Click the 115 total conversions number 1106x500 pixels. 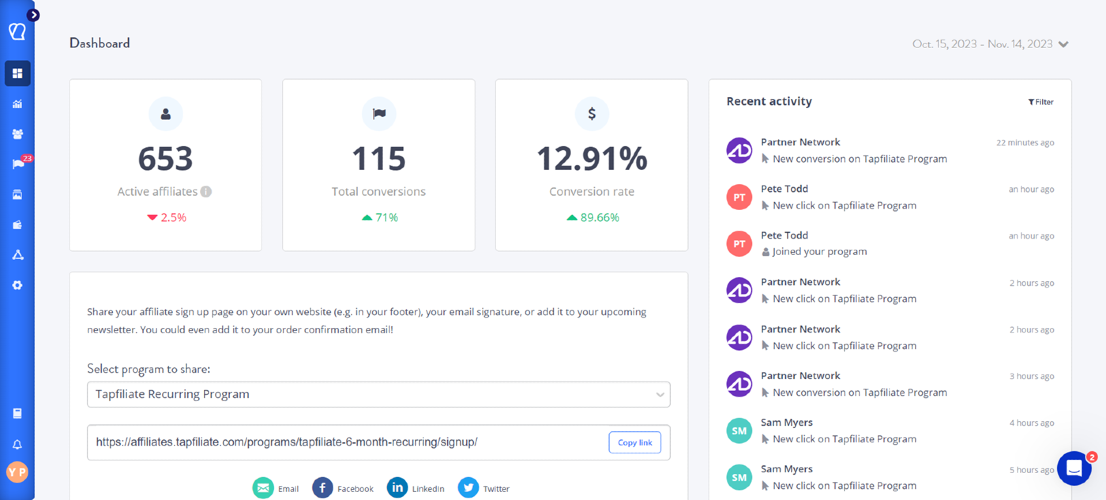point(379,159)
